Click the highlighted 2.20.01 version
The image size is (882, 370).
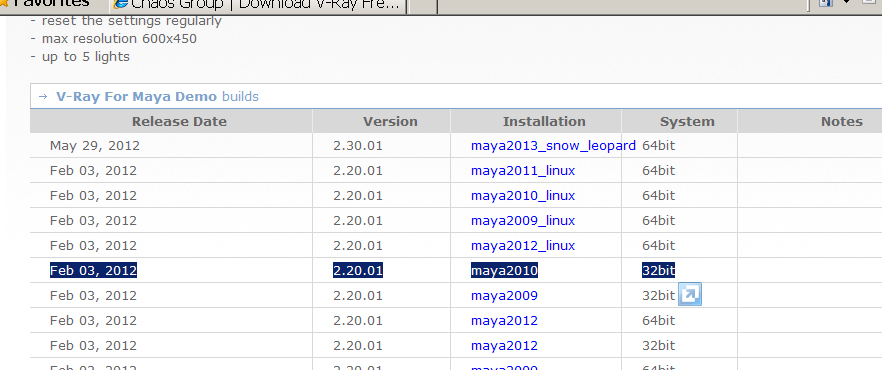tap(358, 270)
